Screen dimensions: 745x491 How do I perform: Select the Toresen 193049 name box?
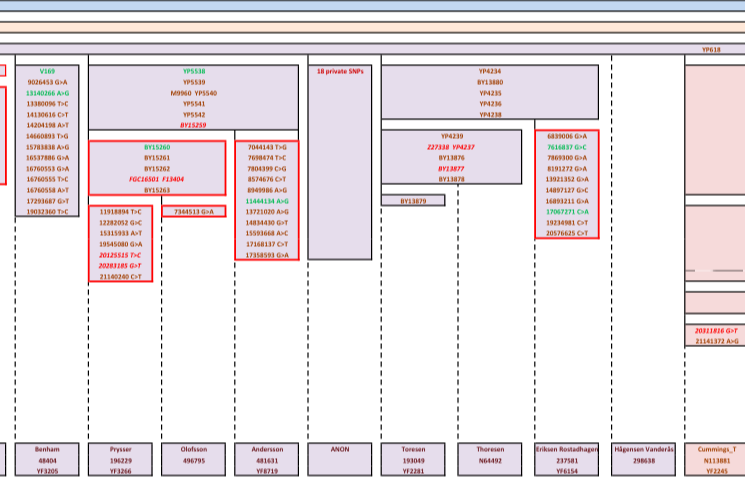(x=414, y=460)
